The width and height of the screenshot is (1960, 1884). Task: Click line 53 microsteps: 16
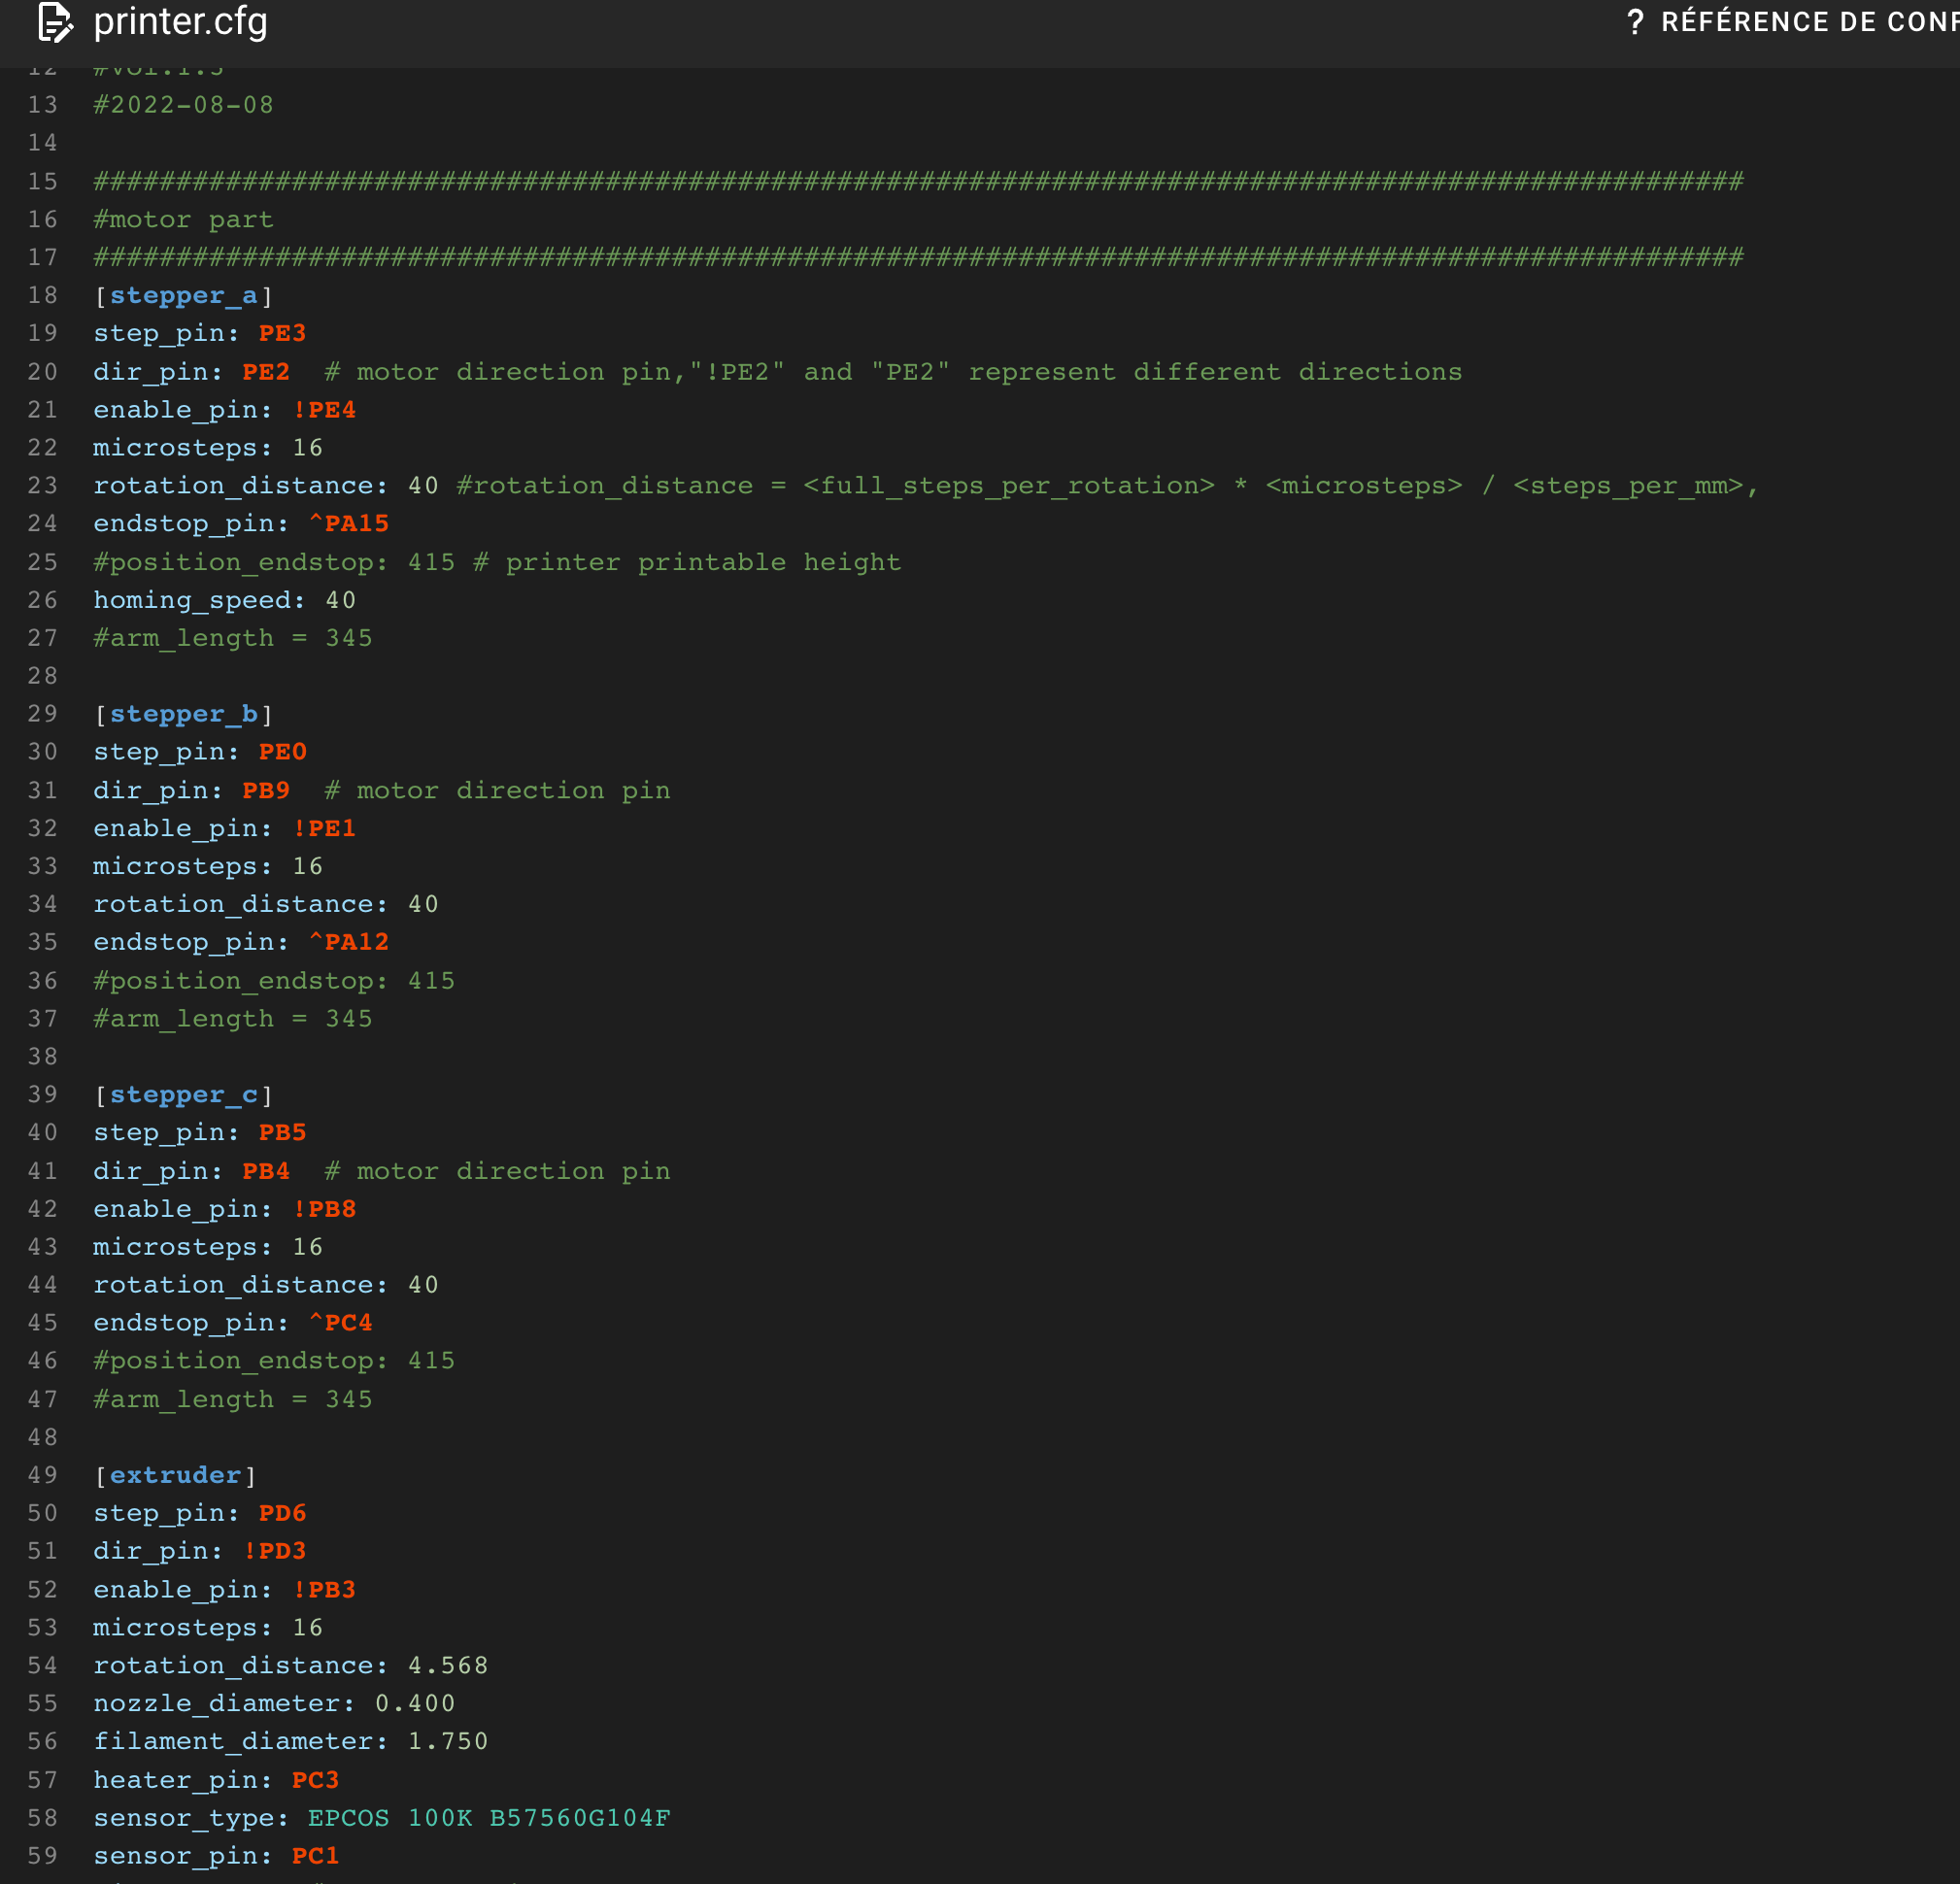point(208,1628)
